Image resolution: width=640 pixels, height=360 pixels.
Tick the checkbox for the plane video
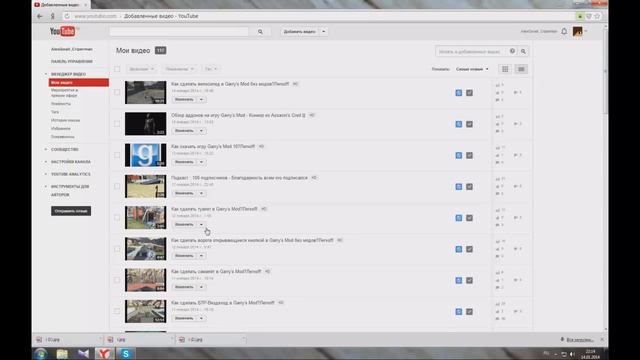tap(117, 280)
